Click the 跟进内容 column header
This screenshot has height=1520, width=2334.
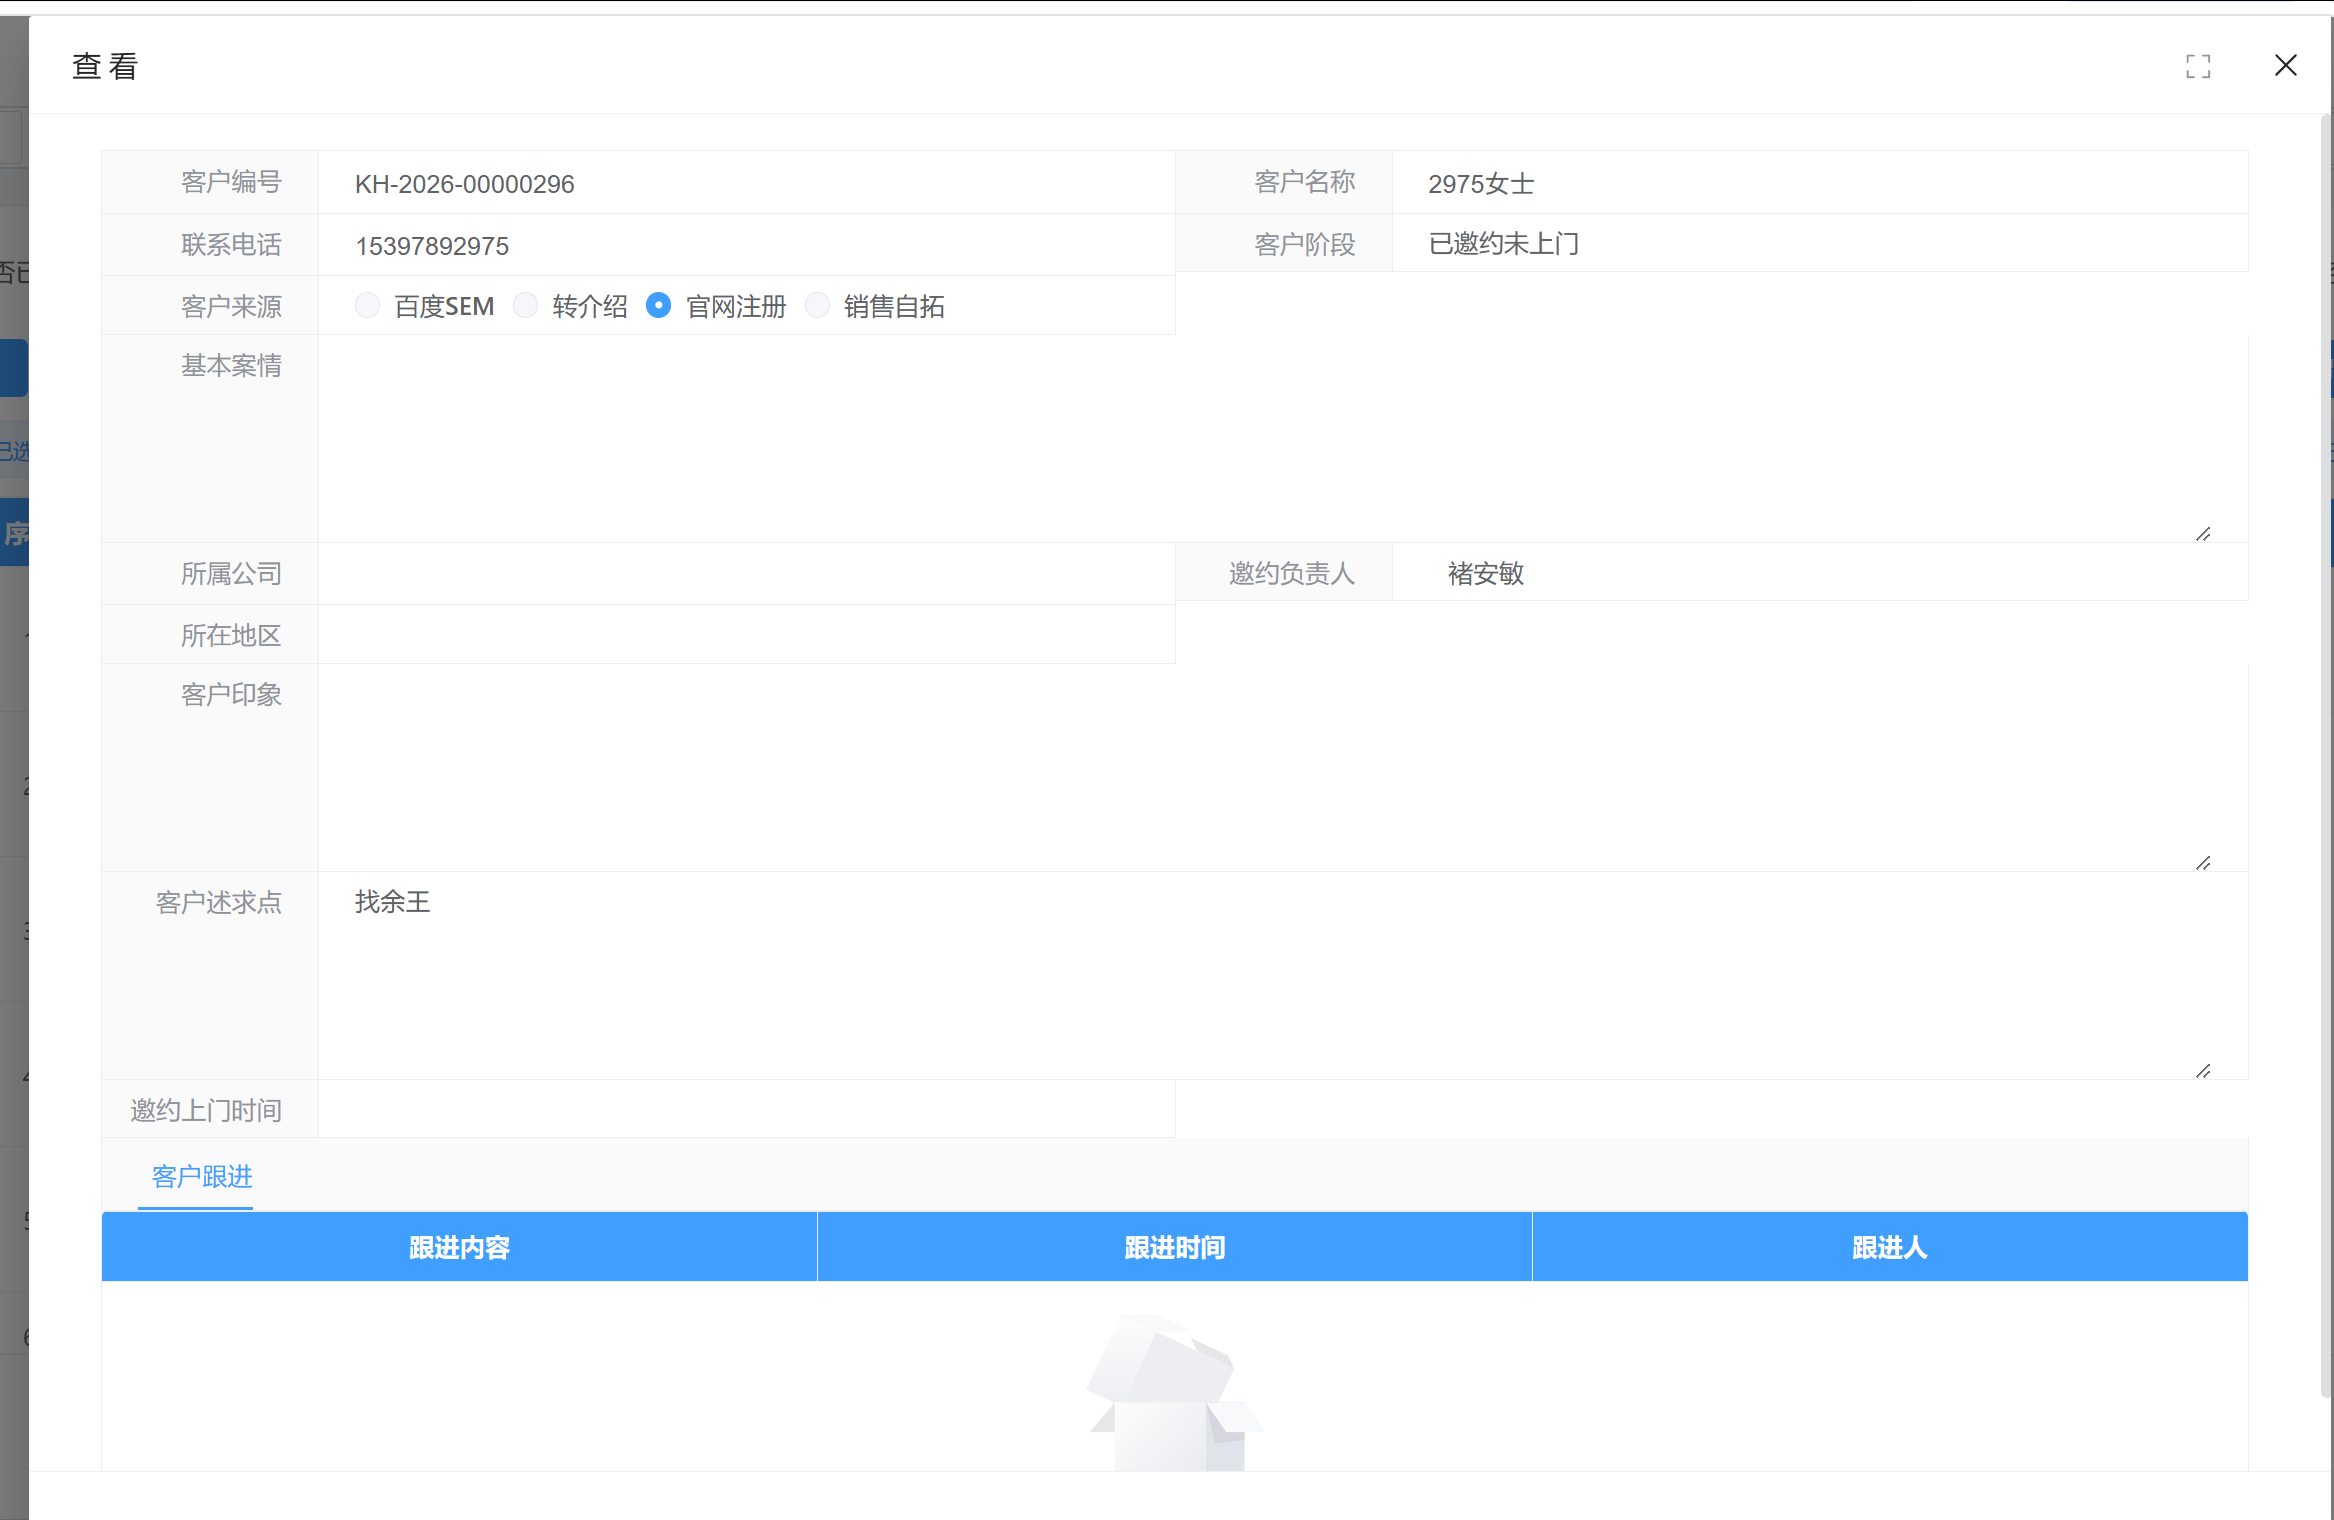[x=459, y=1247]
